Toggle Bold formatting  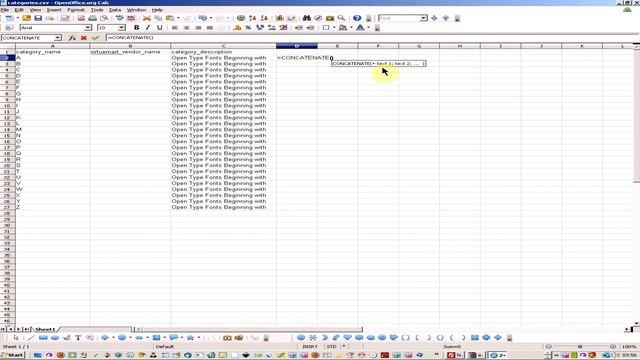point(136,28)
